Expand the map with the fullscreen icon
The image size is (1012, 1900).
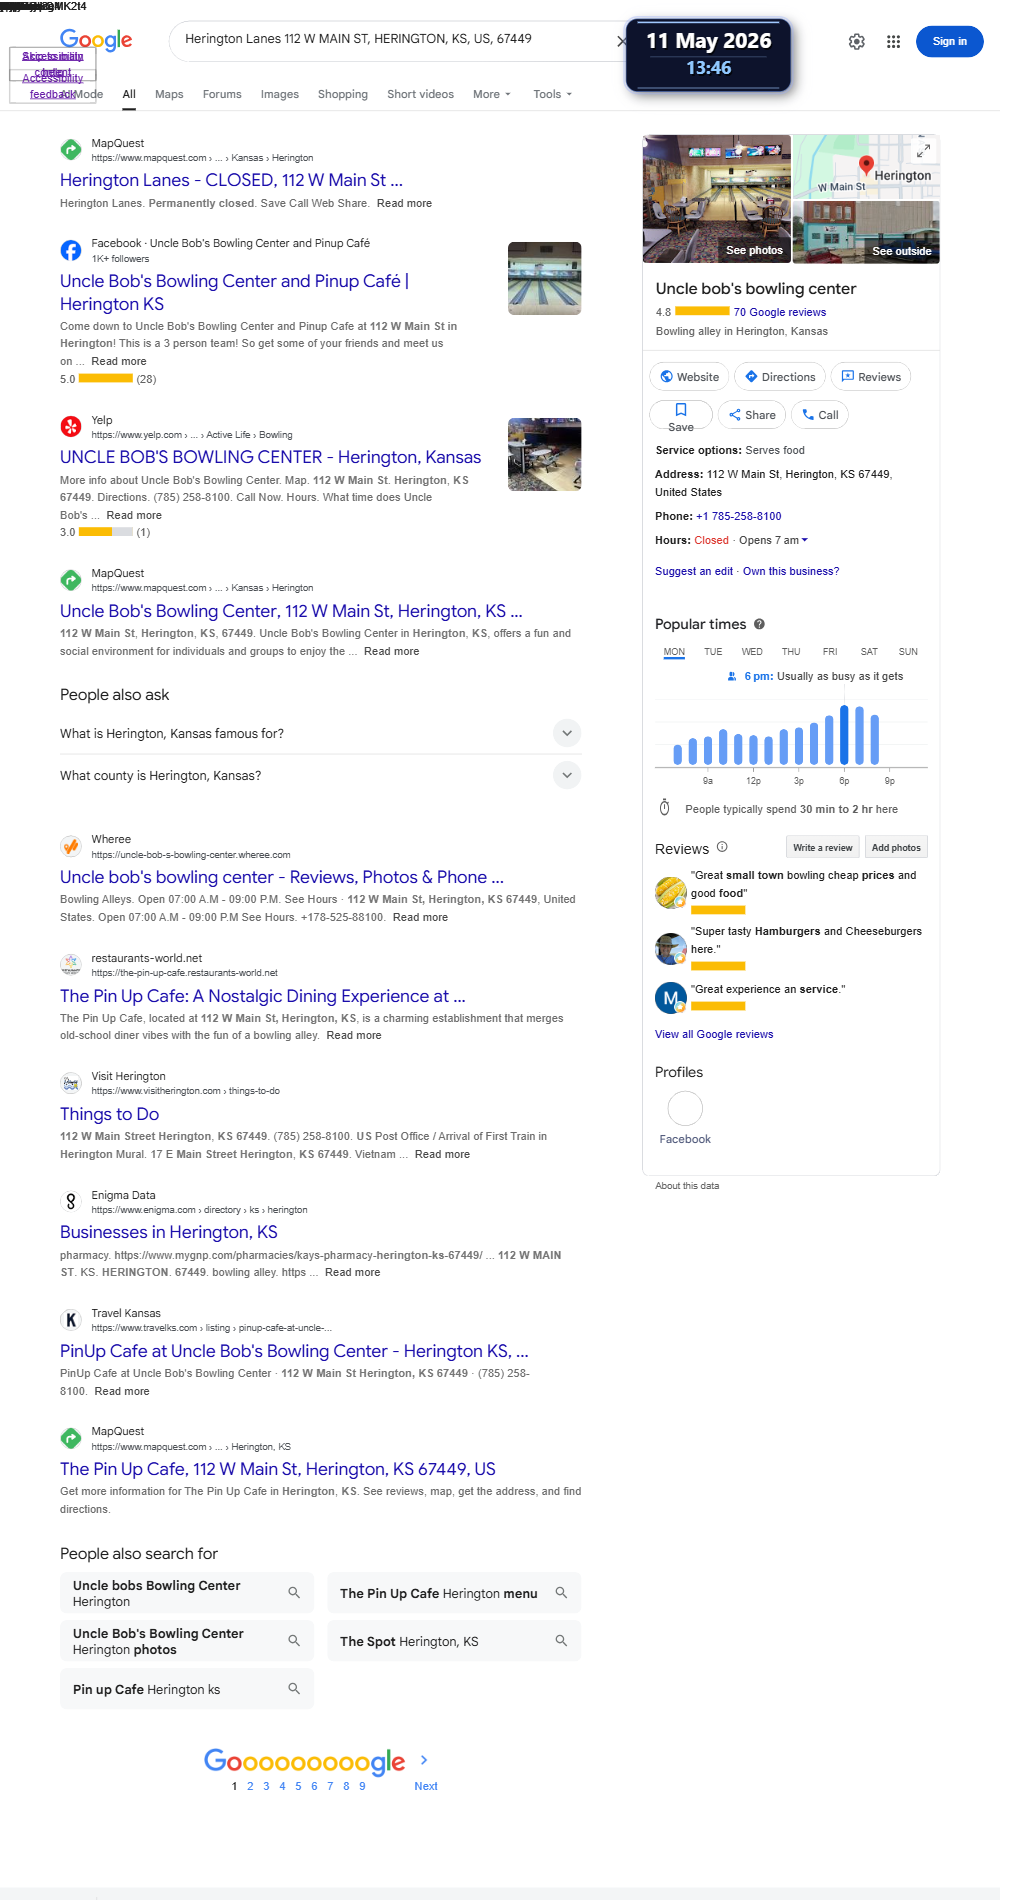[x=924, y=150]
